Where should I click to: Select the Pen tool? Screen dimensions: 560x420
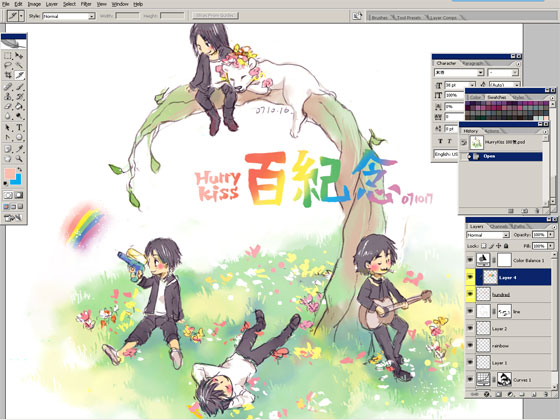coord(8,137)
